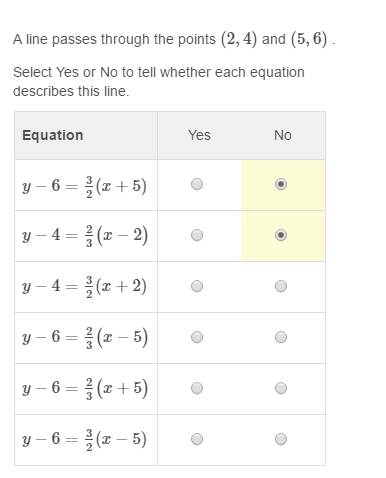
Task: Click the No column header
Action: tap(283, 135)
